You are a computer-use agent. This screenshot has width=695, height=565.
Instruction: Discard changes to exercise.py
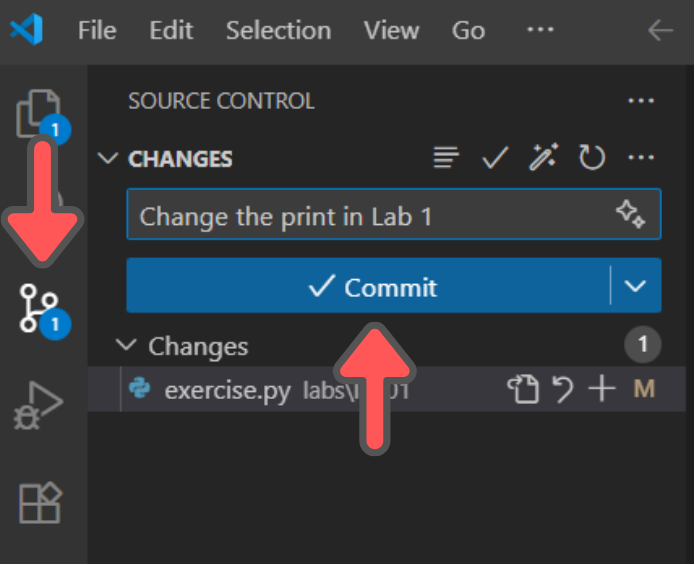(x=563, y=389)
